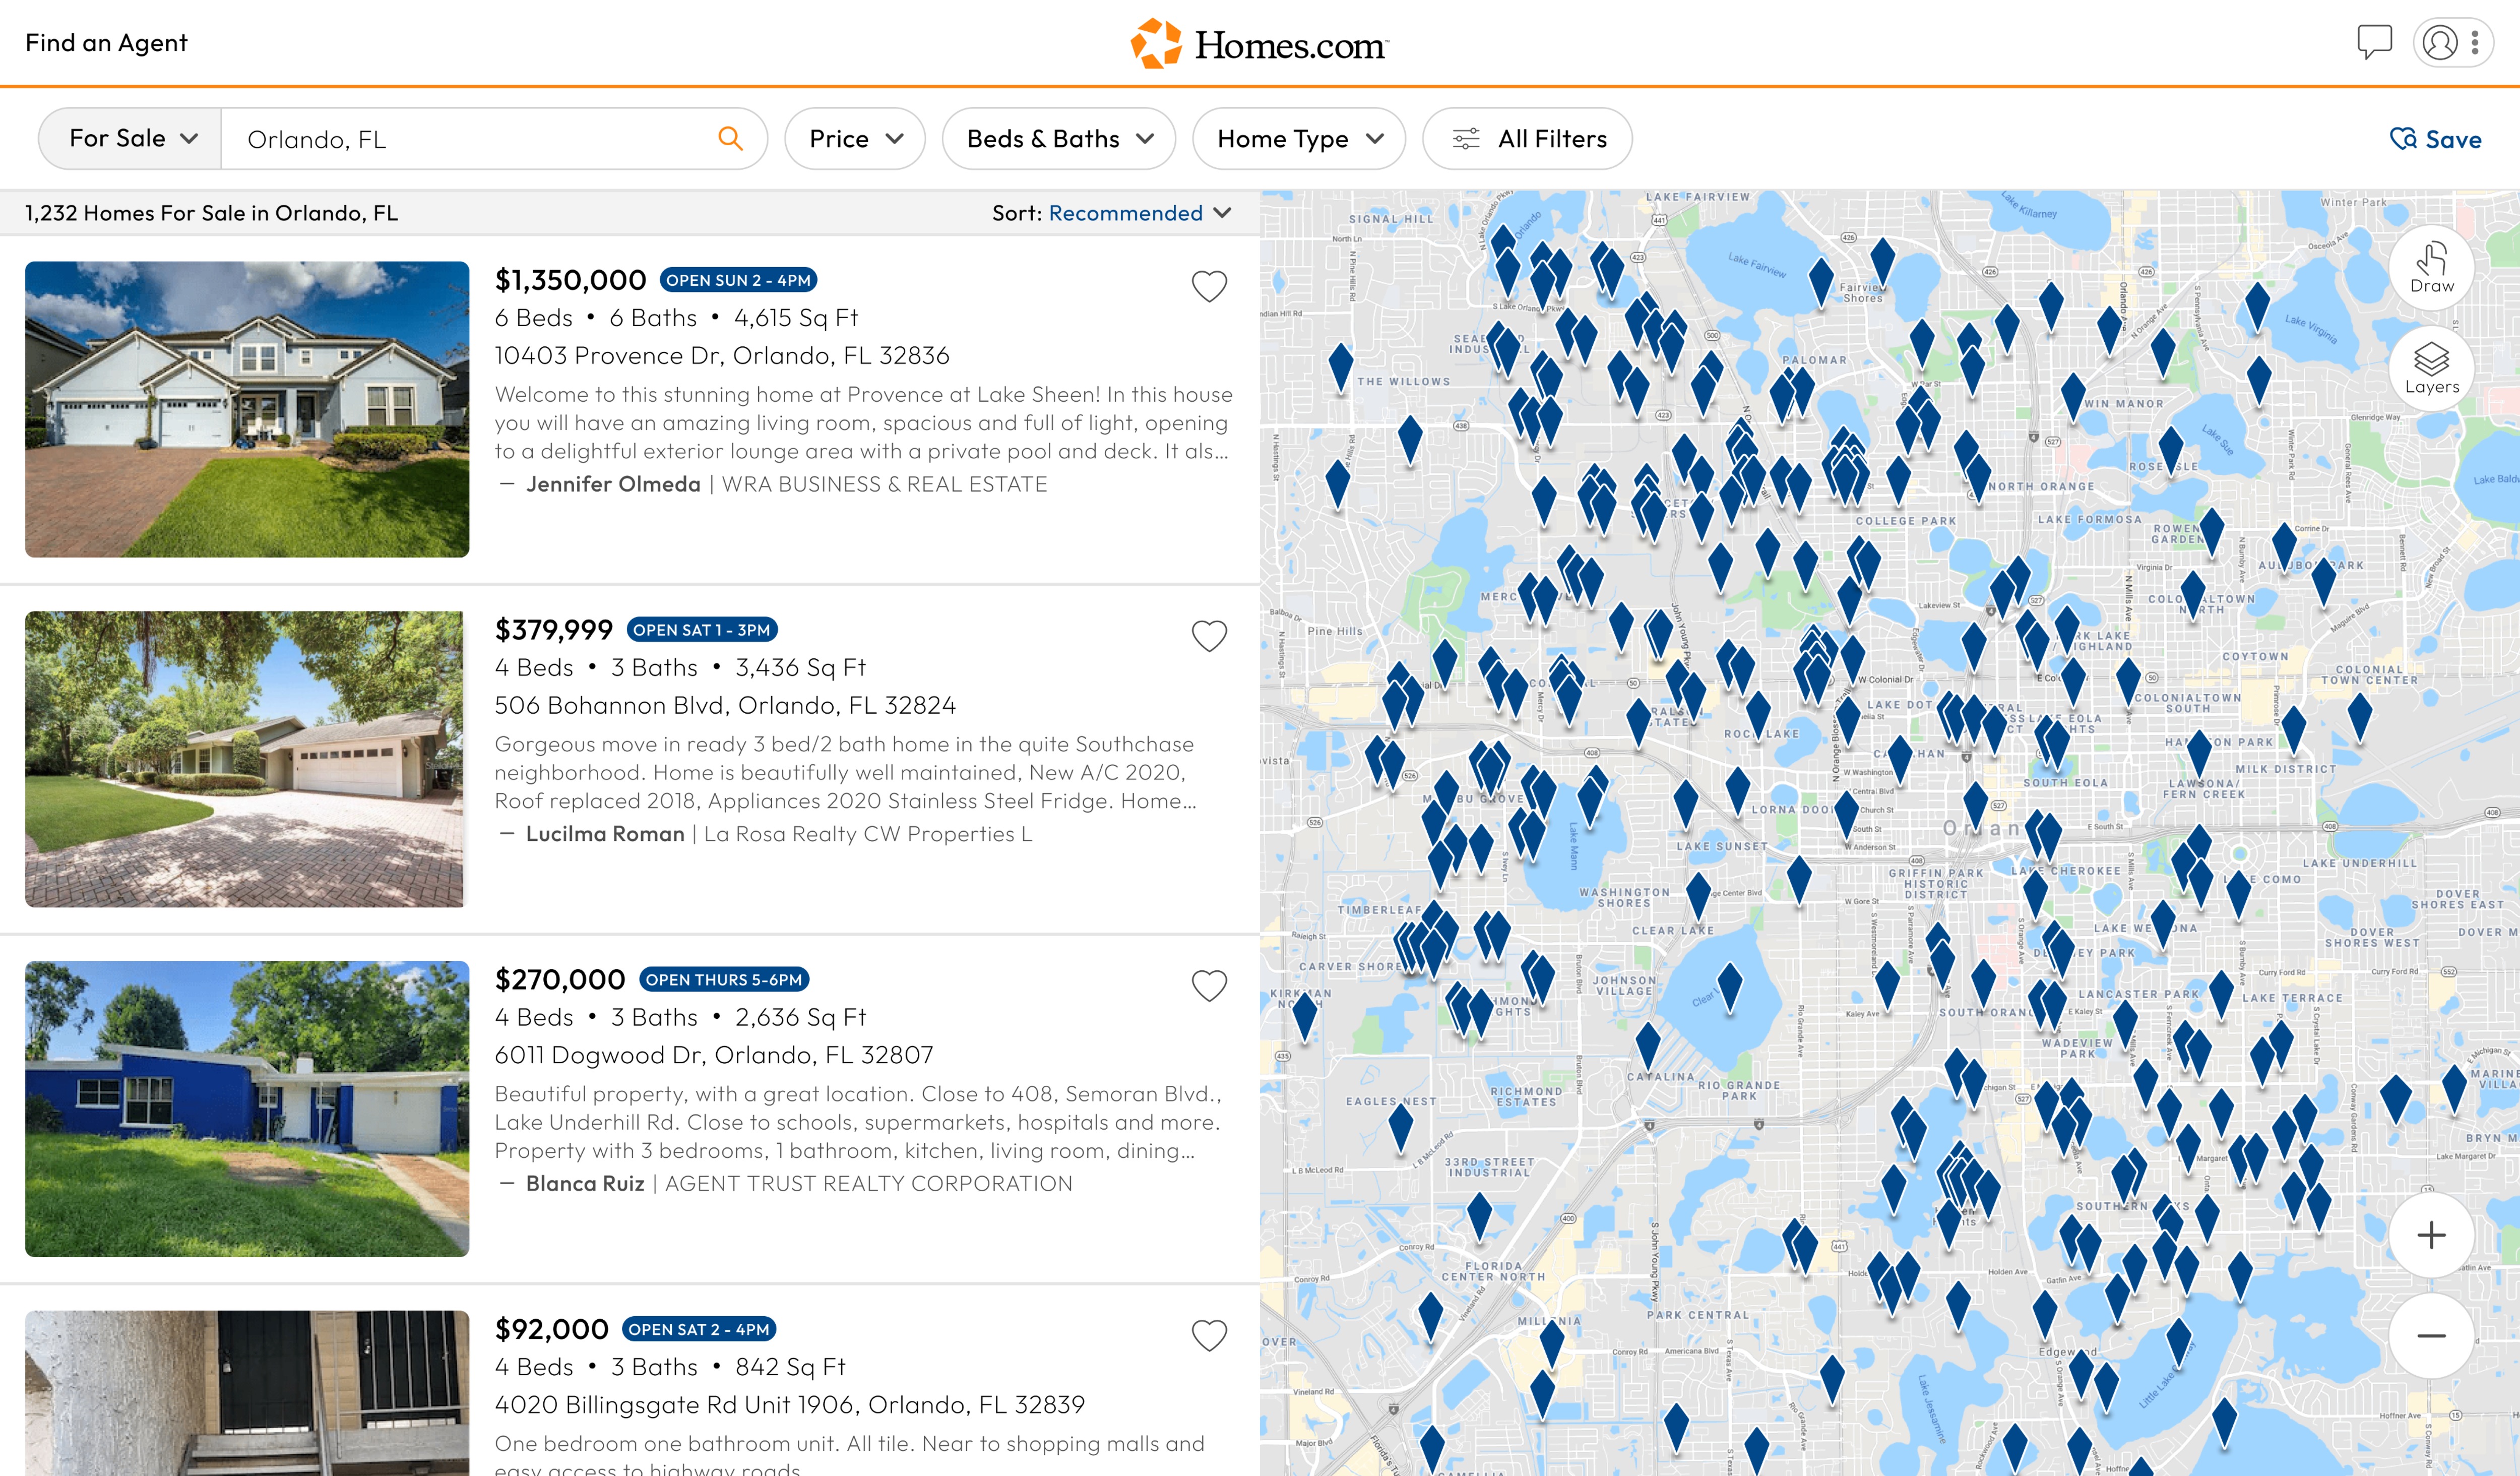Click the $379,999 price text
2520x1476 pixels.
pyautogui.click(x=553, y=630)
